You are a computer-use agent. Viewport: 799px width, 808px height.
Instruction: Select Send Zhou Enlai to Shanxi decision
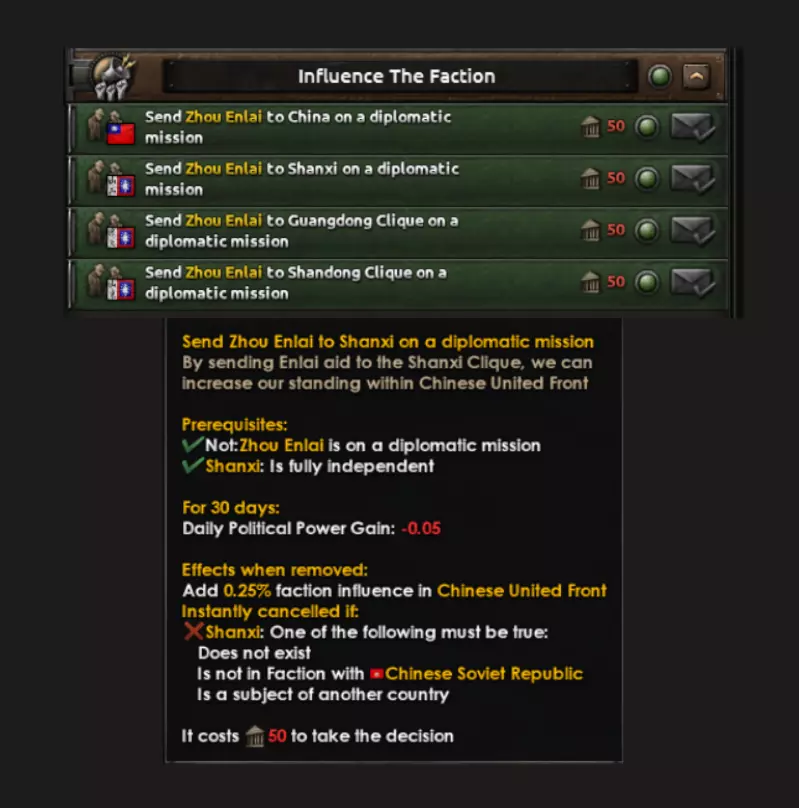click(398, 180)
